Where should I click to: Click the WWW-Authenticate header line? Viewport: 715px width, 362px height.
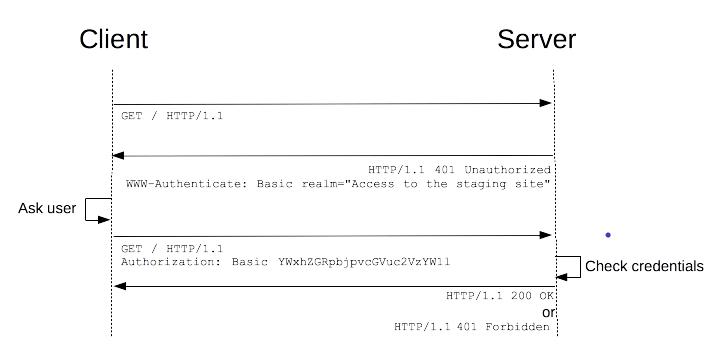click(338, 184)
